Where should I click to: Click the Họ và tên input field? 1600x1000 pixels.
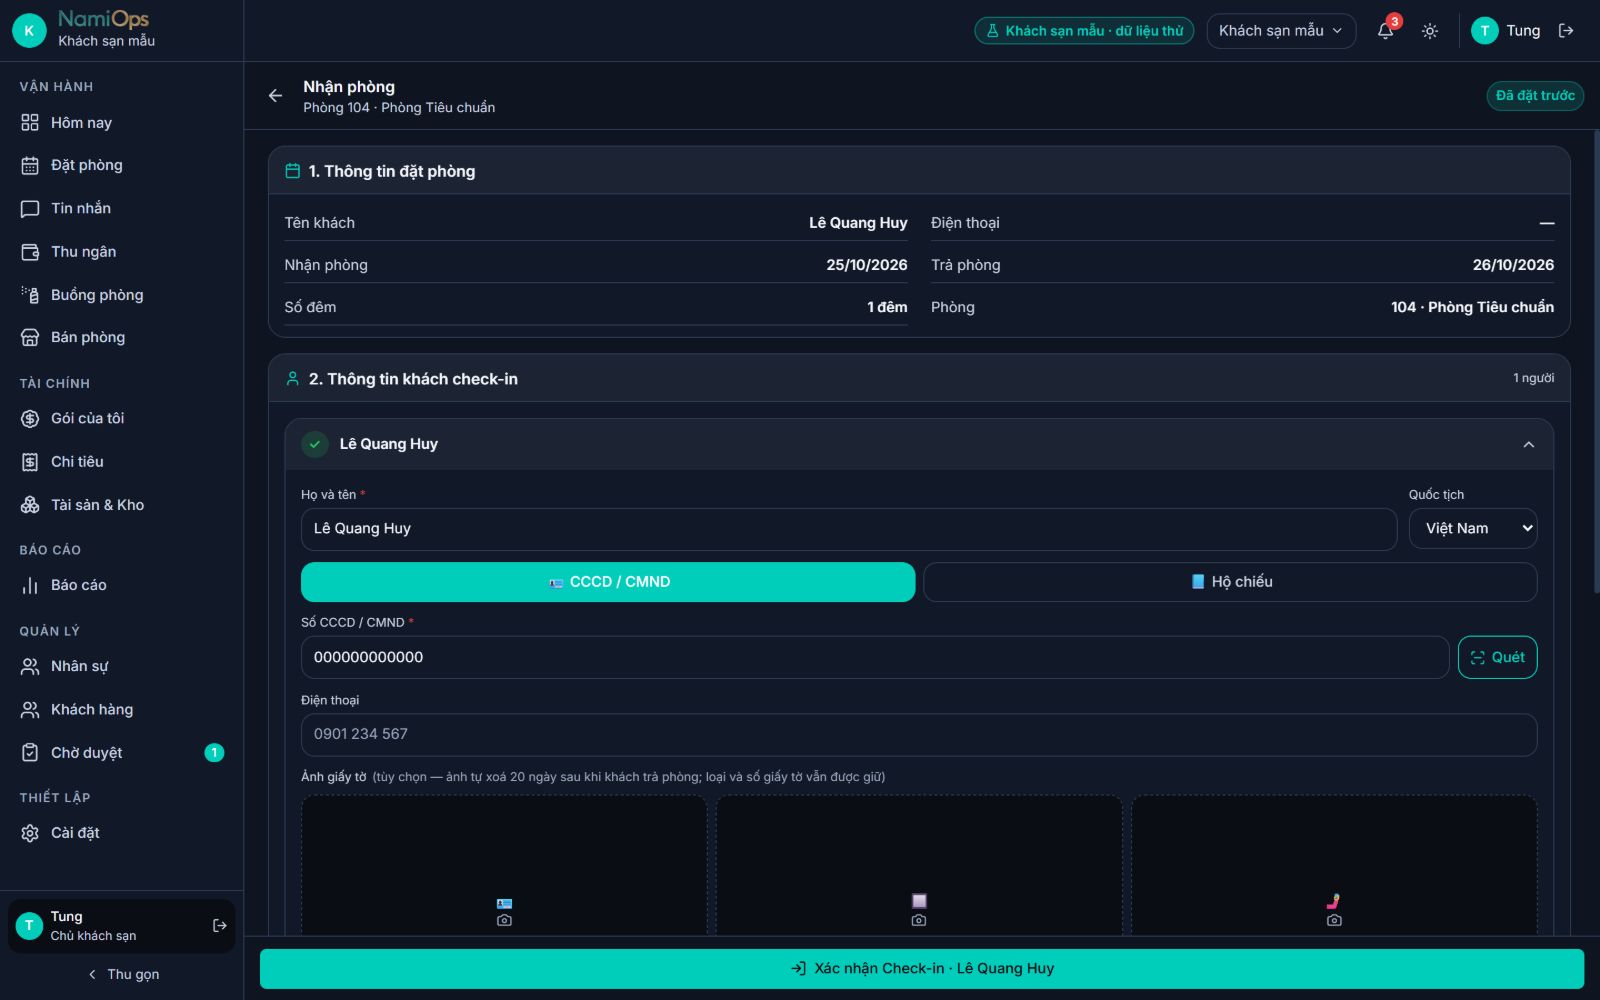[849, 529]
